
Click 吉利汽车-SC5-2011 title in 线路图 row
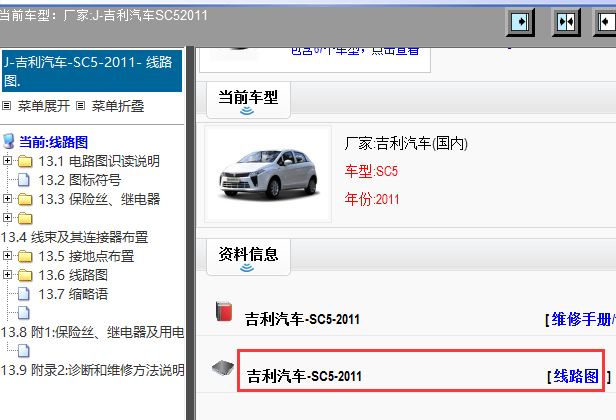(x=304, y=376)
